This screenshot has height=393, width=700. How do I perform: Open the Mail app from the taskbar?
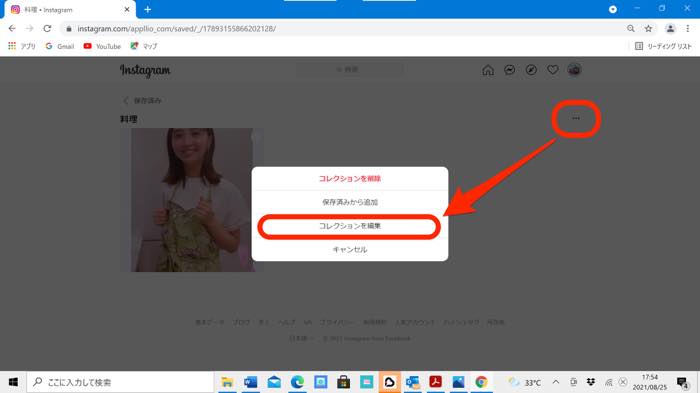[274, 382]
